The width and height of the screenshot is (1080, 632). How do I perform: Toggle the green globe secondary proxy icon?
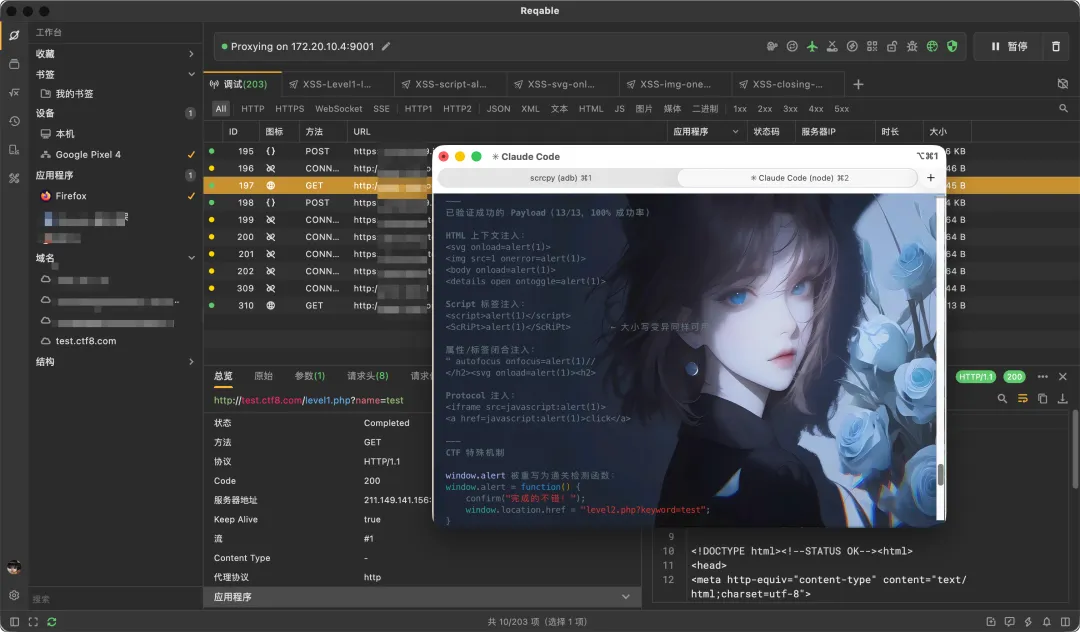click(932, 46)
